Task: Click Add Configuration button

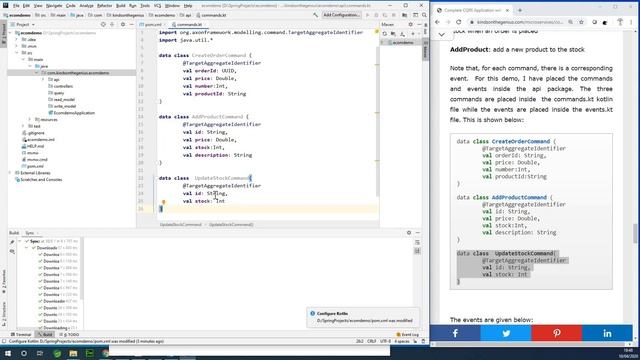Action: click(x=341, y=15)
